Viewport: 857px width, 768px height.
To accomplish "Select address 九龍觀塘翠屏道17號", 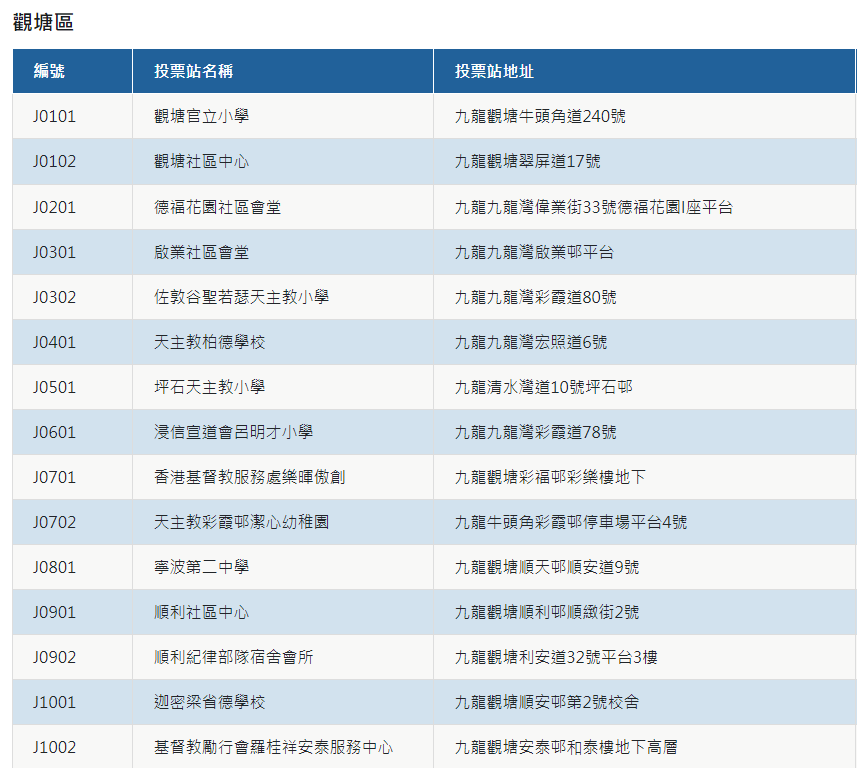I will coord(527,161).
